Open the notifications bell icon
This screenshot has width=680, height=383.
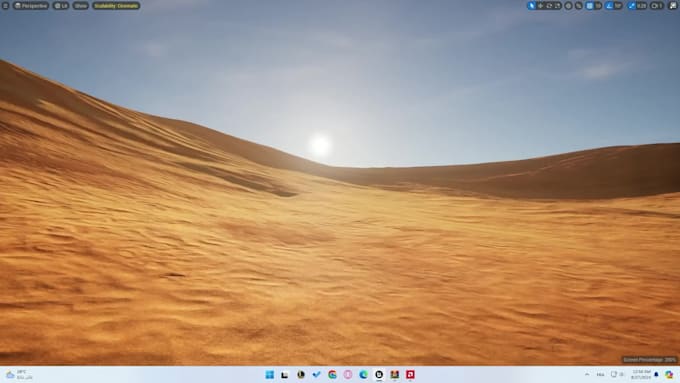point(656,374)
